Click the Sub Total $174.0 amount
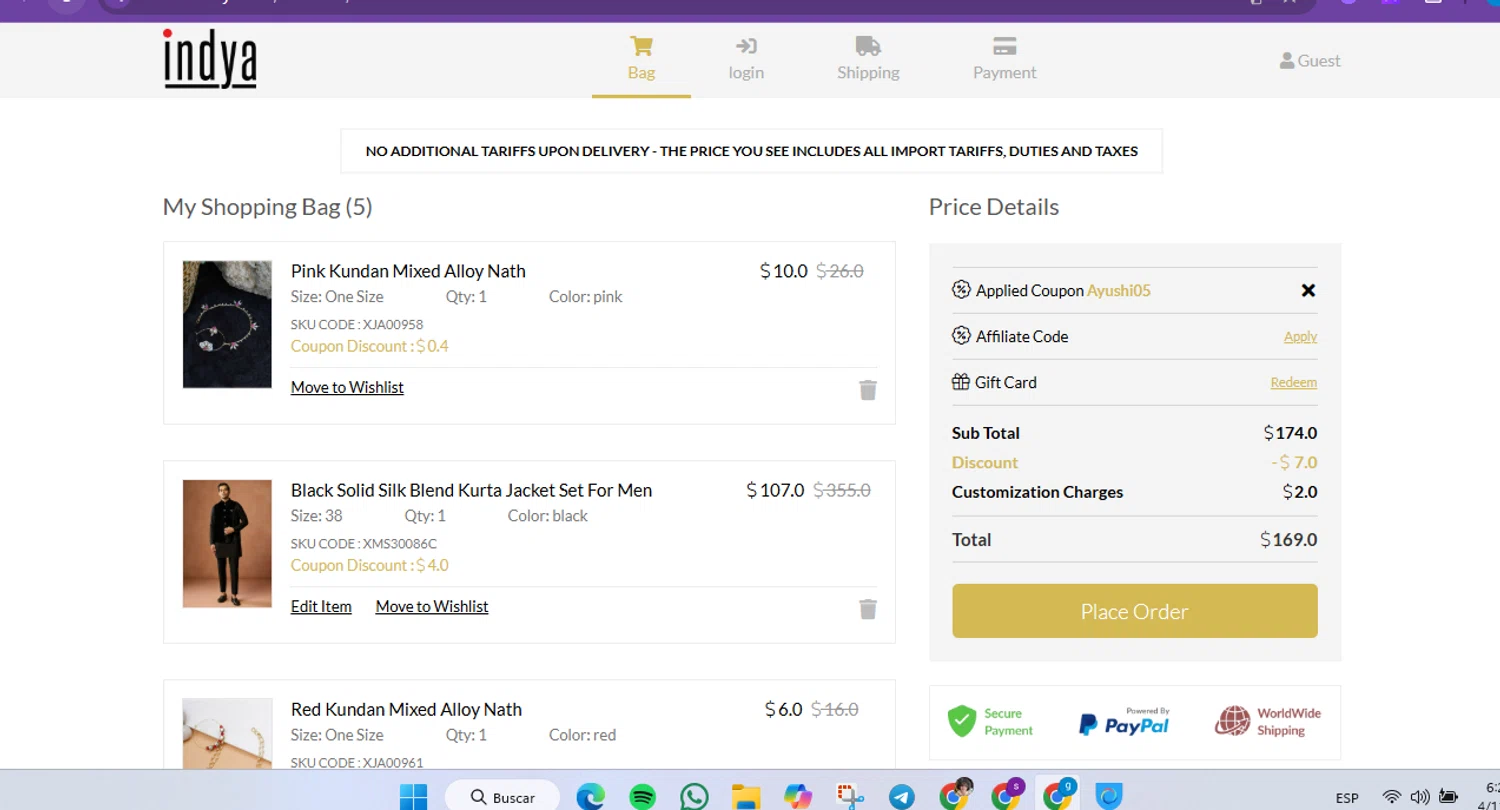 [x=1291, y=433]
